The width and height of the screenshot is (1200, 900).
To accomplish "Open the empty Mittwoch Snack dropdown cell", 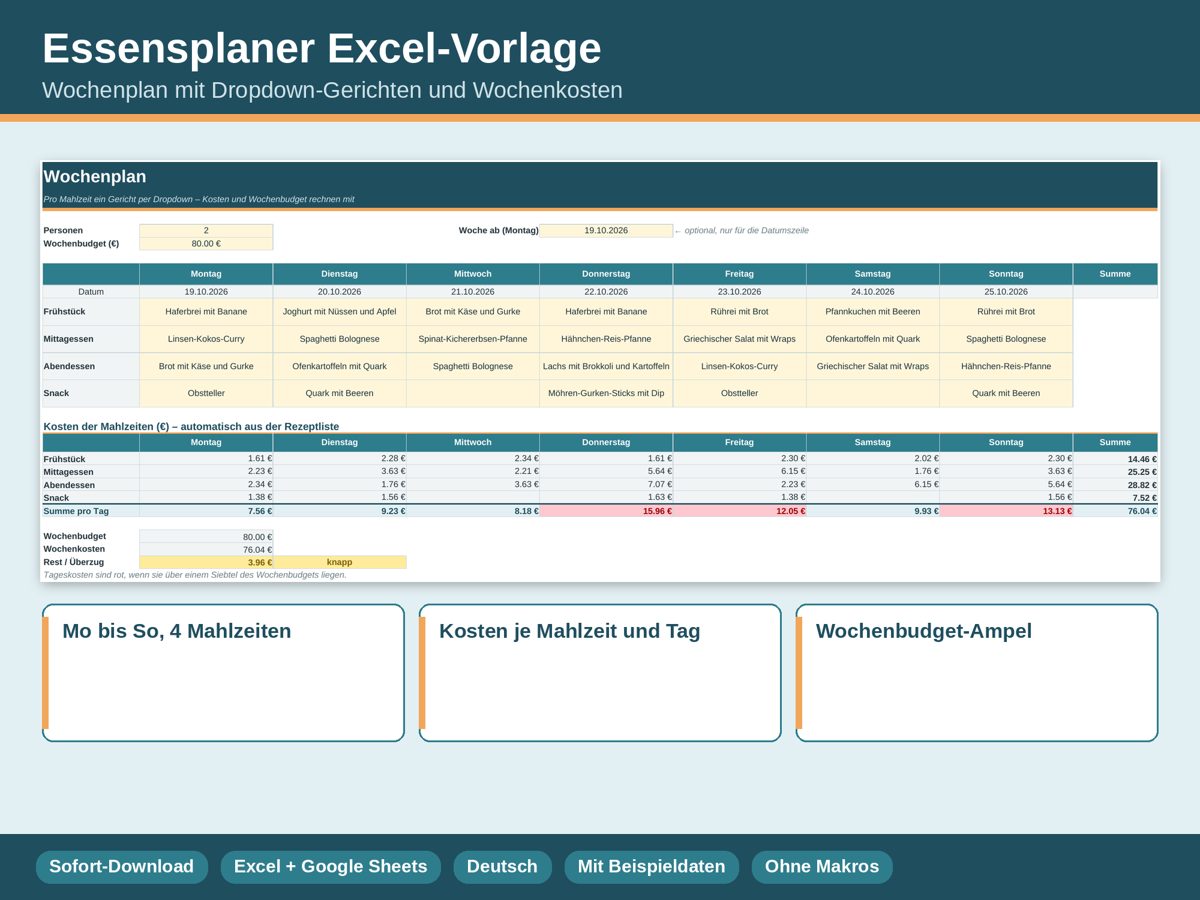I will pyautogui.click(x=473, y=393).
